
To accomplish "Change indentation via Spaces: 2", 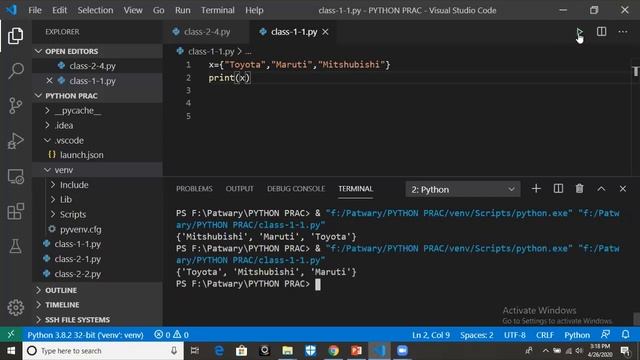I will 477,335.
